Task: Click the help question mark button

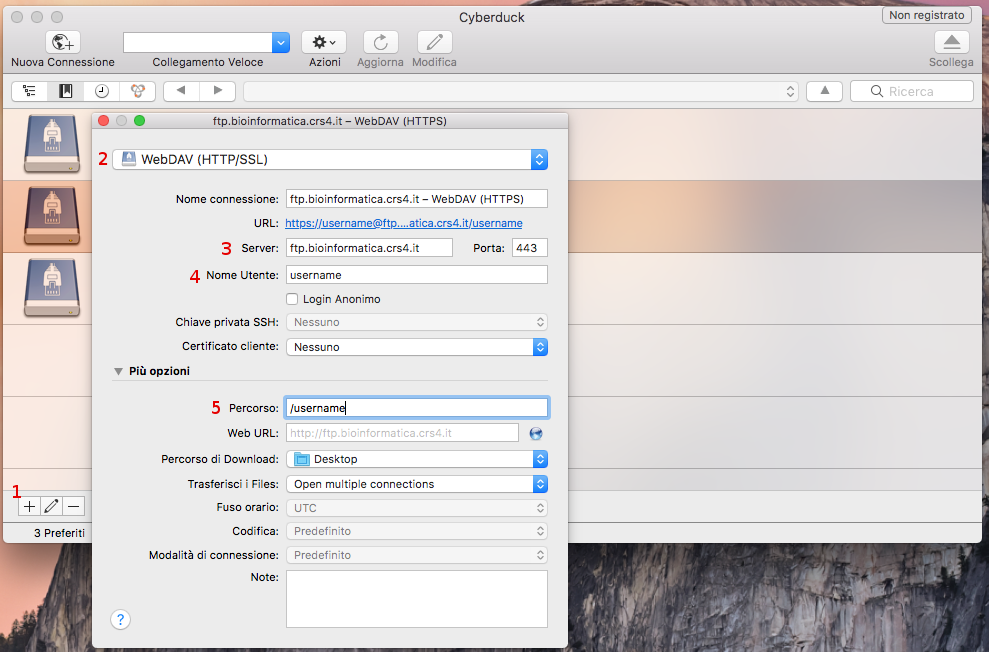Action: 121,620
